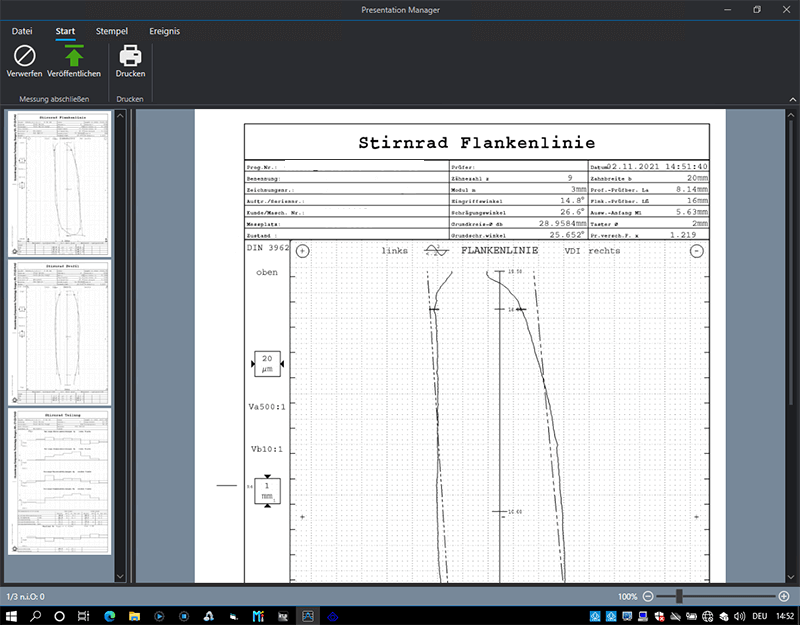Image resolution: width=800 pixels, height=625 pixels.
Task: Switch to the Start ribbon tab
Action: coord(65,31)
